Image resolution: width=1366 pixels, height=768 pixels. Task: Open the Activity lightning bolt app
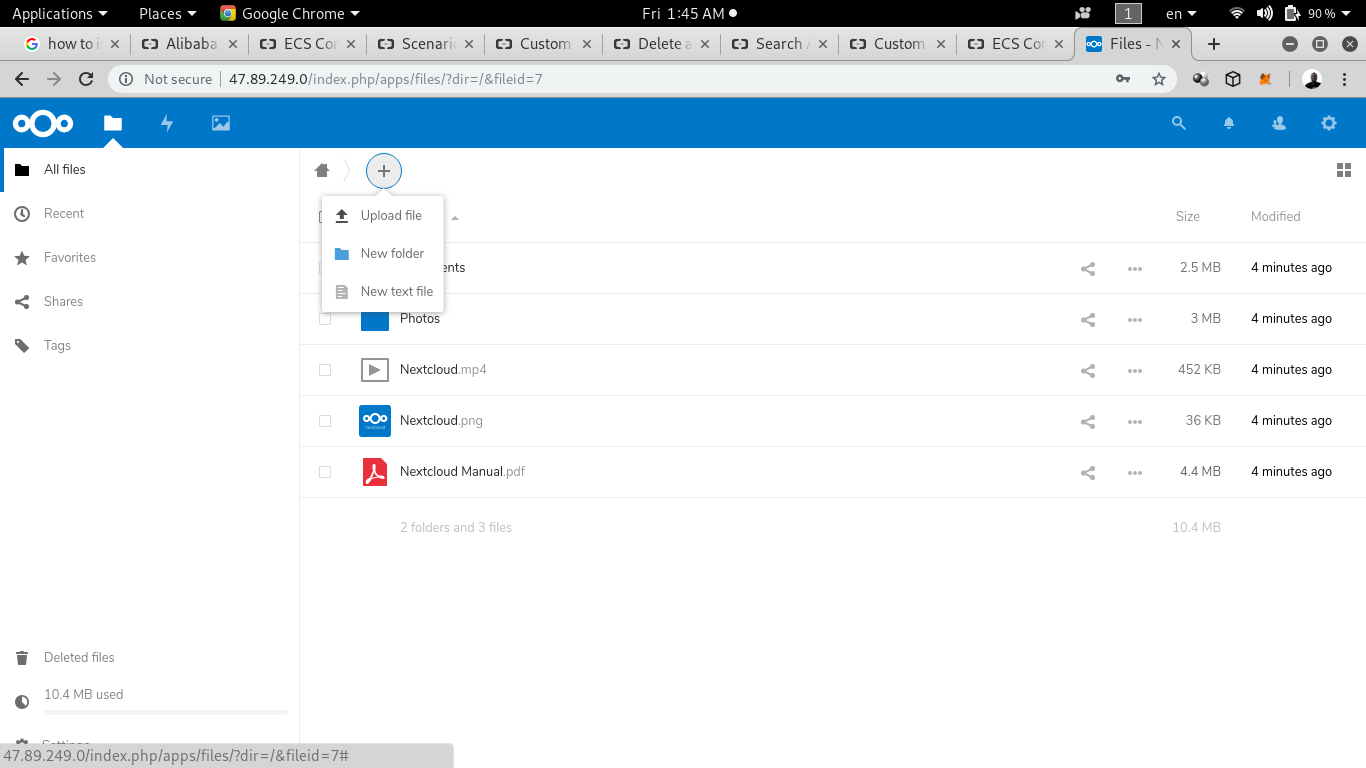point(167,123)
